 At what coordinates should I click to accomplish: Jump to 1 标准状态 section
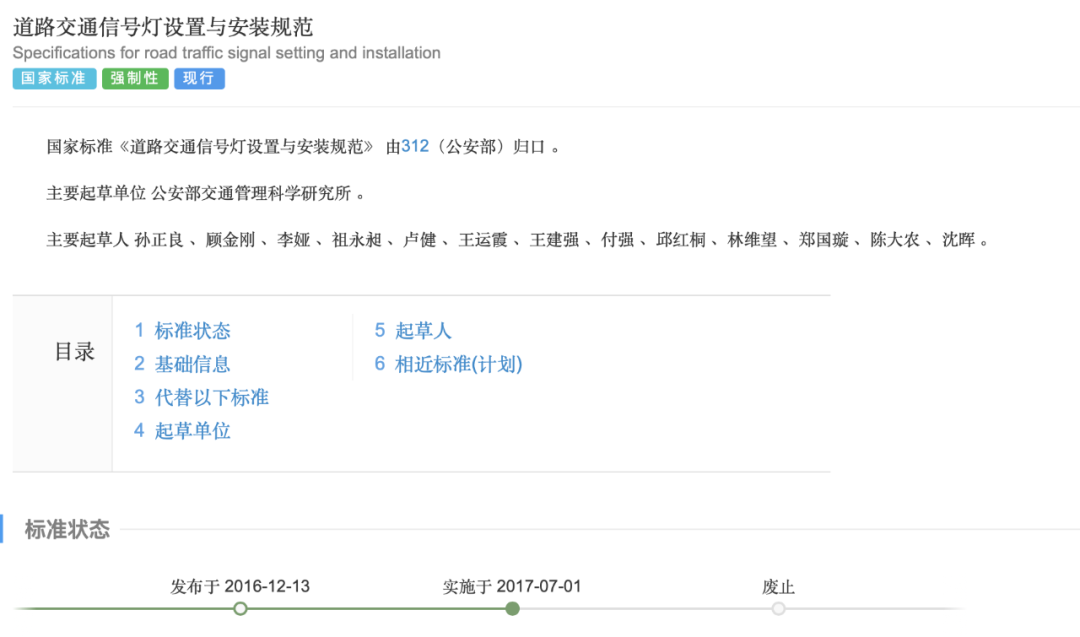click(183, 331)
